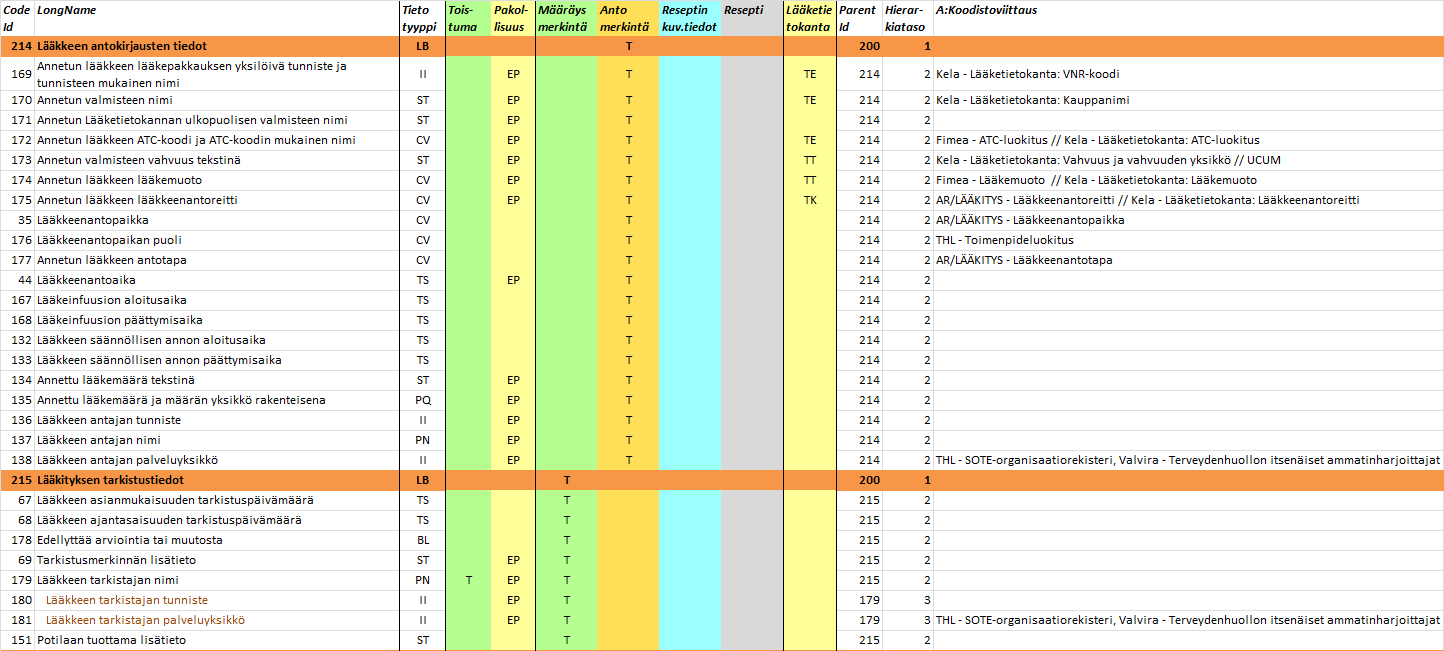Select the 'Lääkkeen antajan nimi' cell
Screen dimensions: 1444x651
click(217, 440)
